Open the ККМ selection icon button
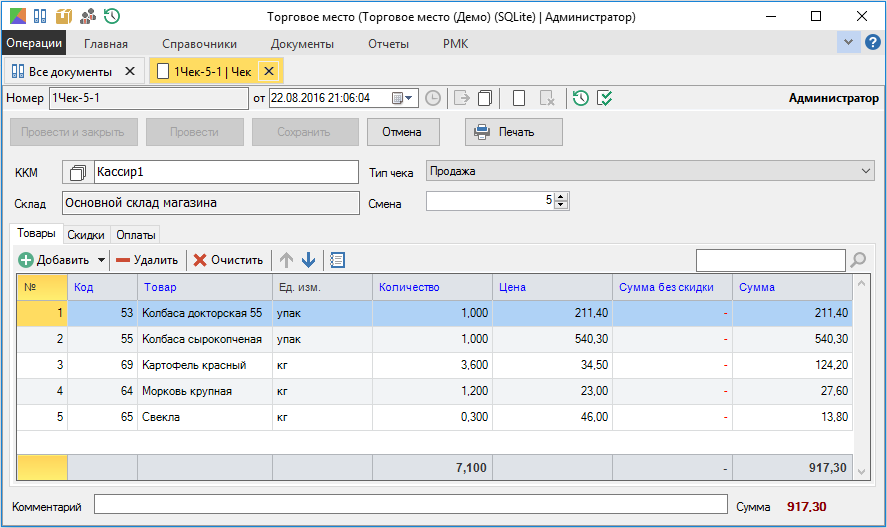Screen dimensions: 887x528 pyautogui.click(x=78, y=172)
